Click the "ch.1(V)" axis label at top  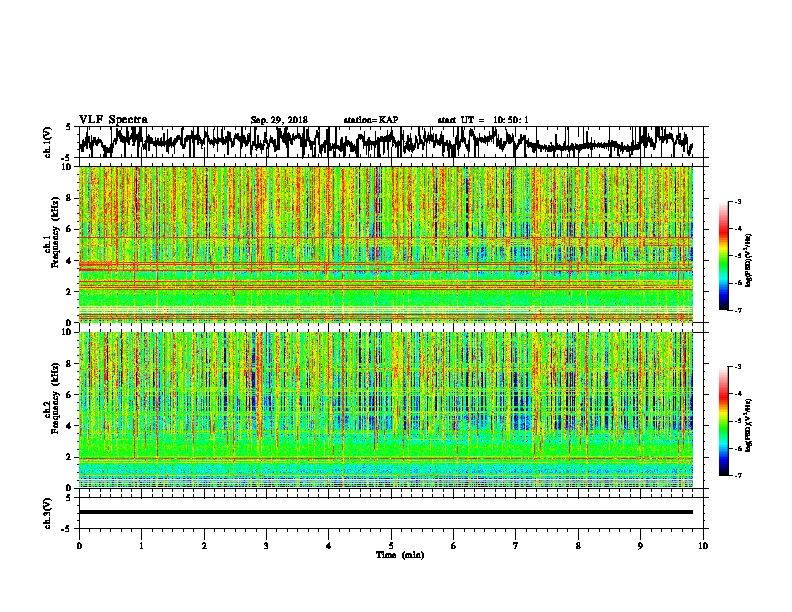click(47, 142)
